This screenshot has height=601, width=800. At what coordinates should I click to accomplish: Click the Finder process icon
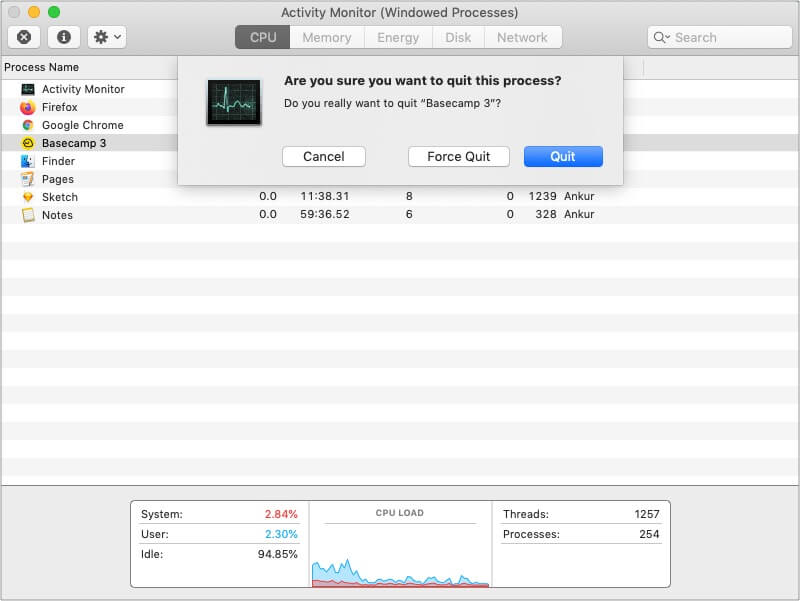(x=27, y=161)
